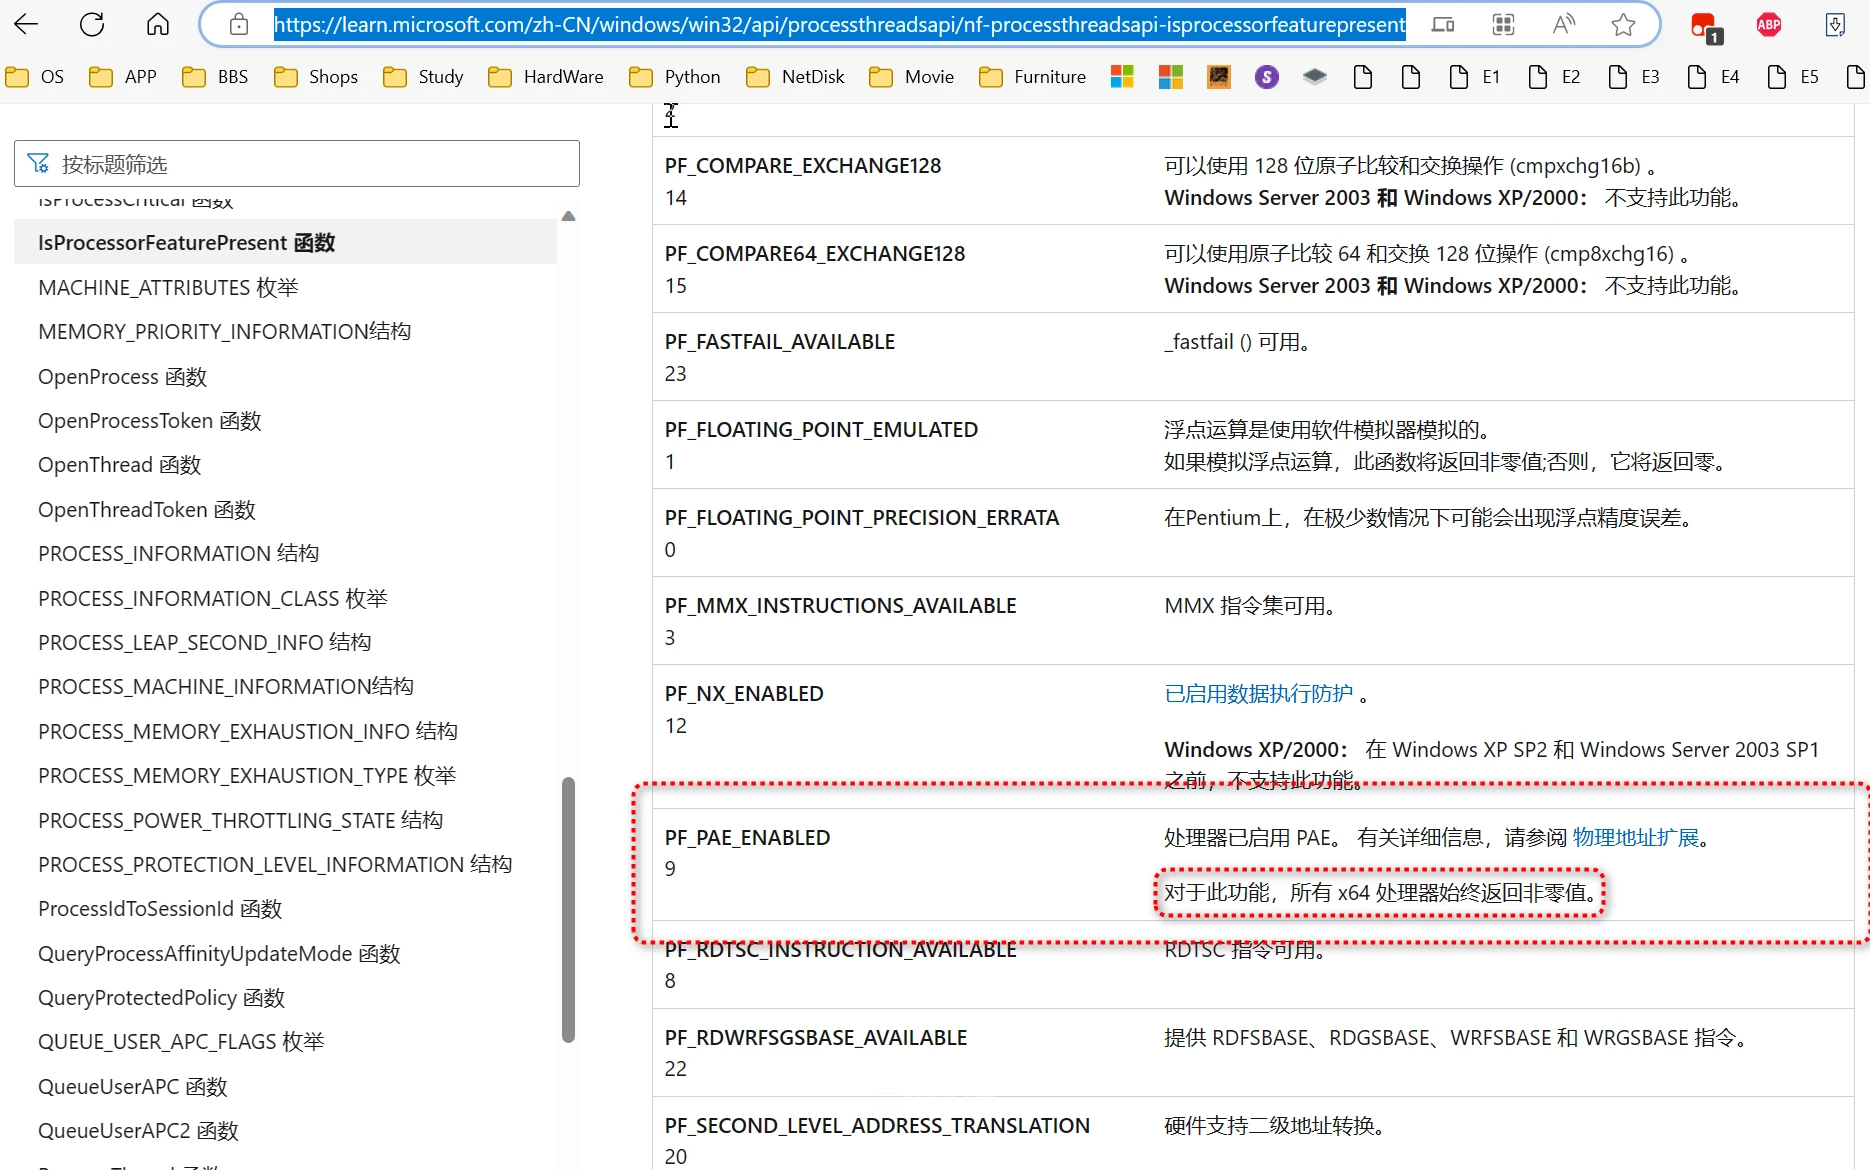Reload the page with the refresh button
This screenshot has height=1170, width=1870.
click(92, 24)
